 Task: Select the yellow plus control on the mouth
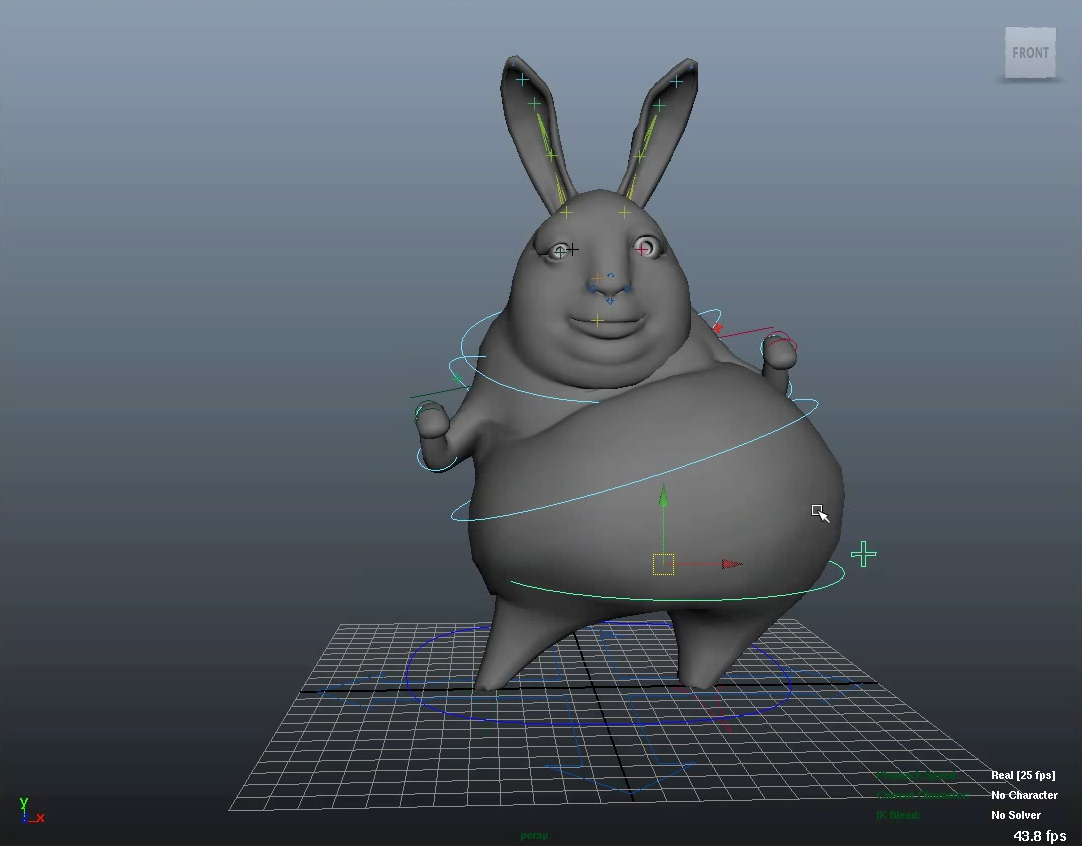598,320
